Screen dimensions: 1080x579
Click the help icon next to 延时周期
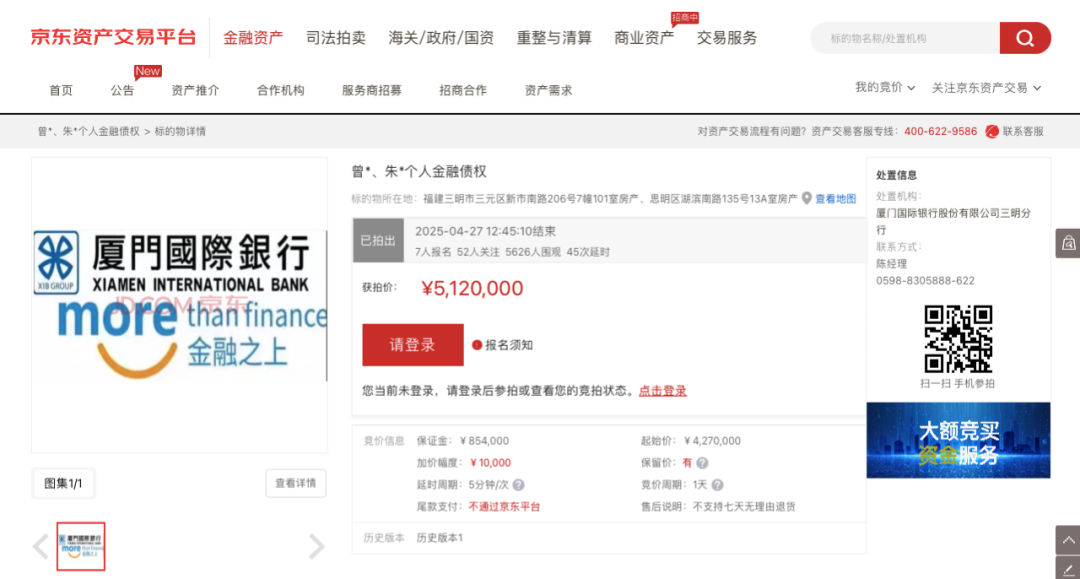pos(519,485)
